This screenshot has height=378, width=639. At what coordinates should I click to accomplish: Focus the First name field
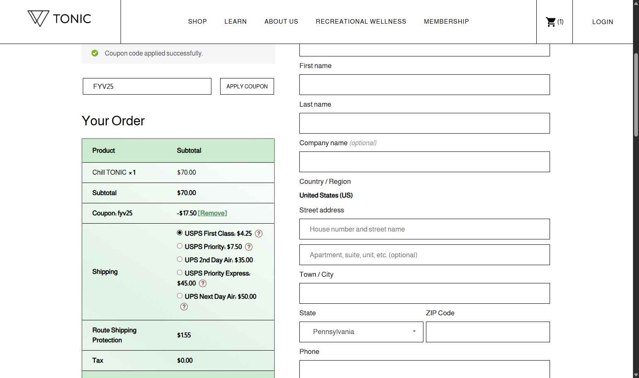tap(424, 85)
